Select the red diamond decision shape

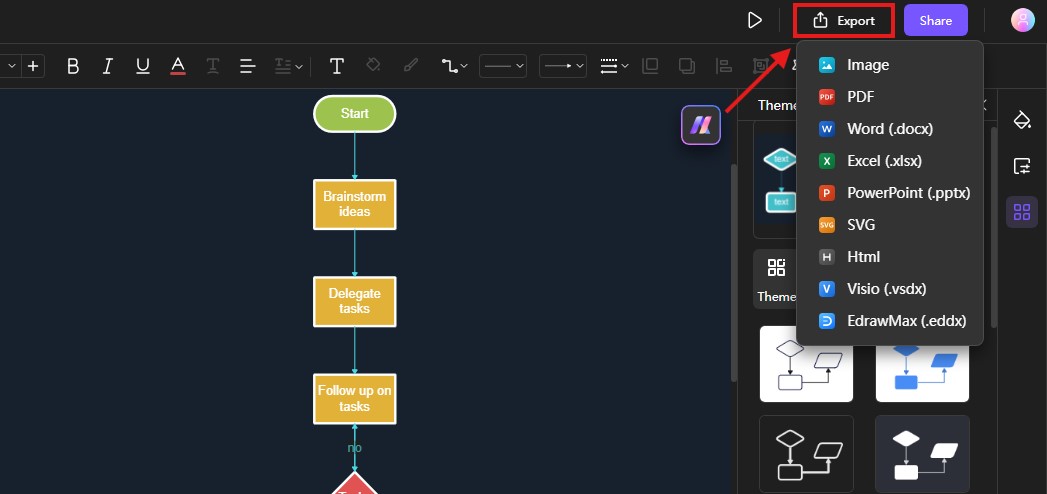[355, 484]
